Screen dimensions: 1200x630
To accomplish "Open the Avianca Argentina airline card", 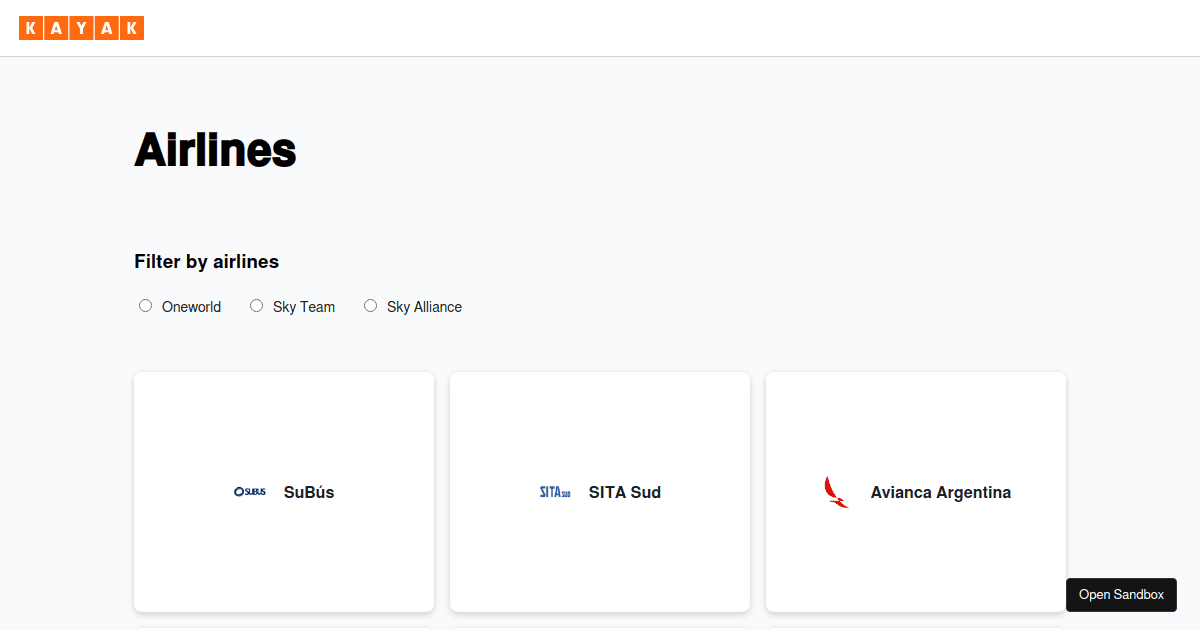I will [x=916, y=492].
